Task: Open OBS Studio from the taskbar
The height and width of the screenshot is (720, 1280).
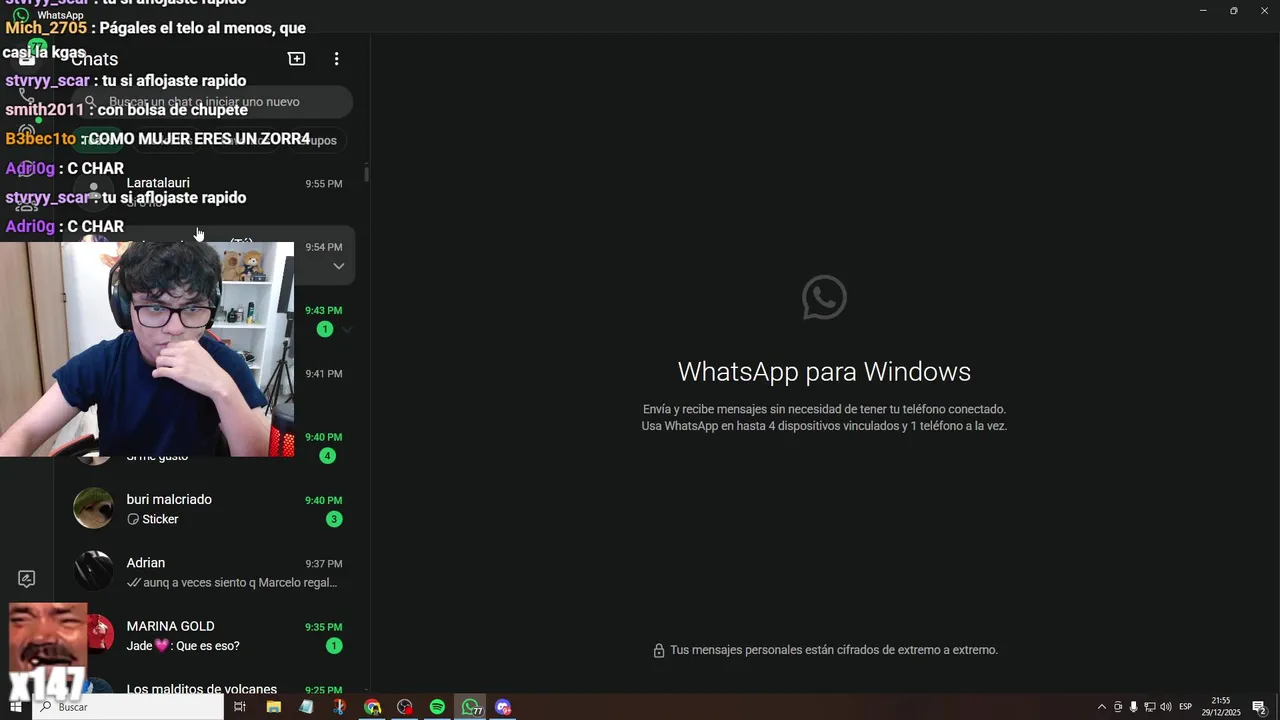Action: pyautogui.click(x=404, y=707)
